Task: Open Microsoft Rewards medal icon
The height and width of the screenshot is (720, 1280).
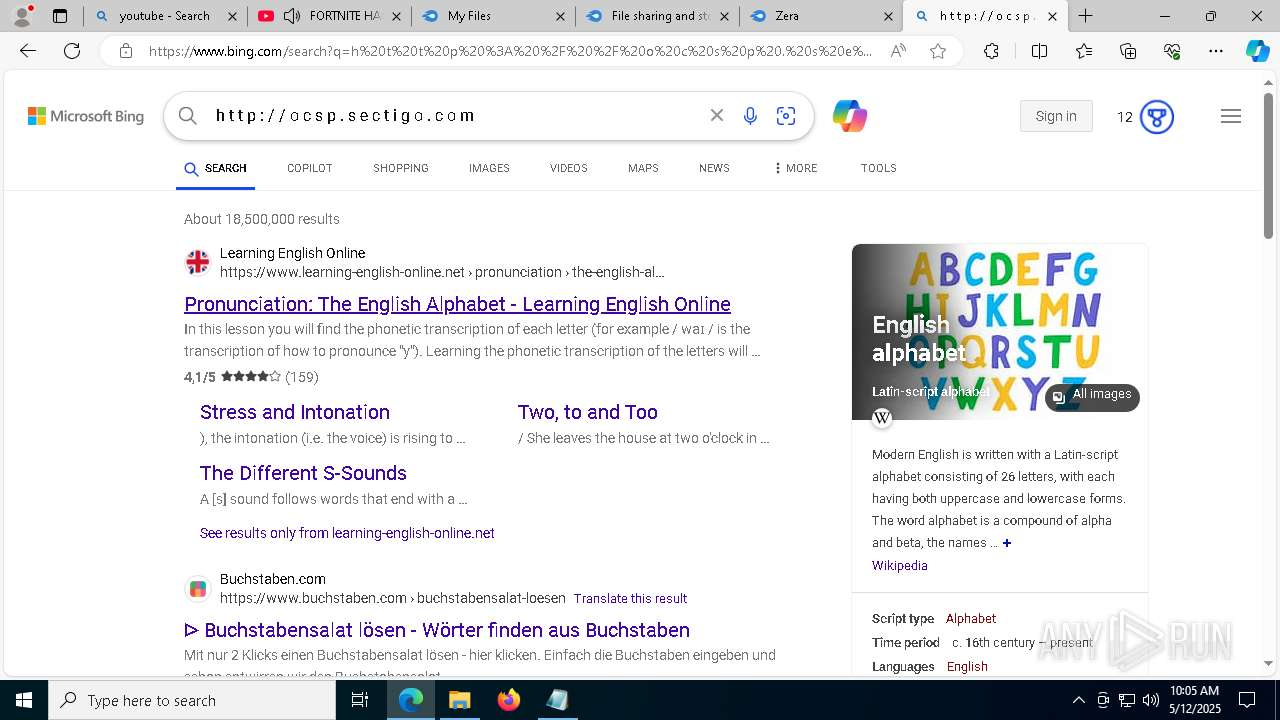Action: click(1157, 117)
